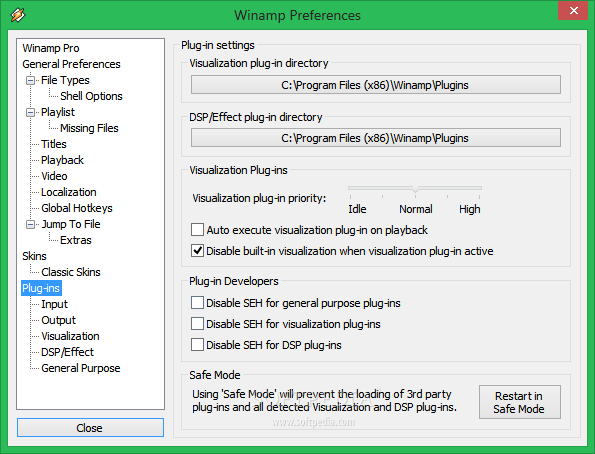Open the Visualization plug-in directory path button

click(376, 85)
